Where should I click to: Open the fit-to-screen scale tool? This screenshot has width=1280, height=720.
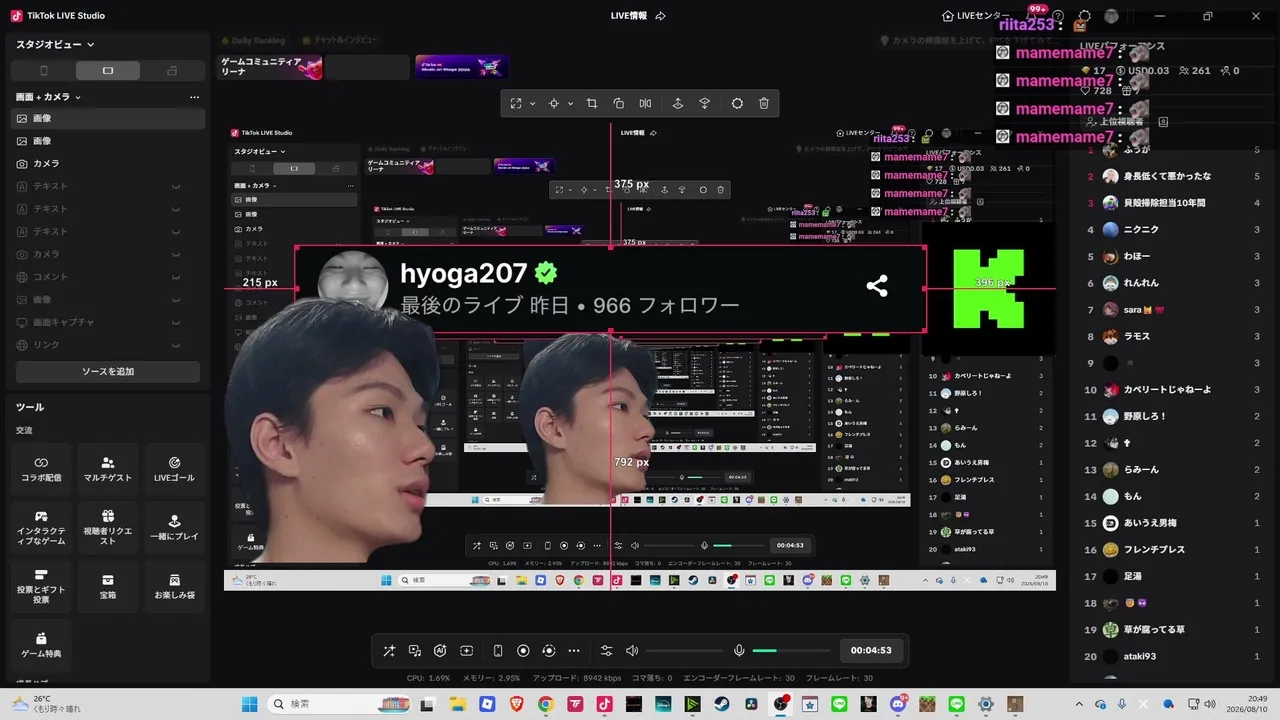[x=516, y=103]
